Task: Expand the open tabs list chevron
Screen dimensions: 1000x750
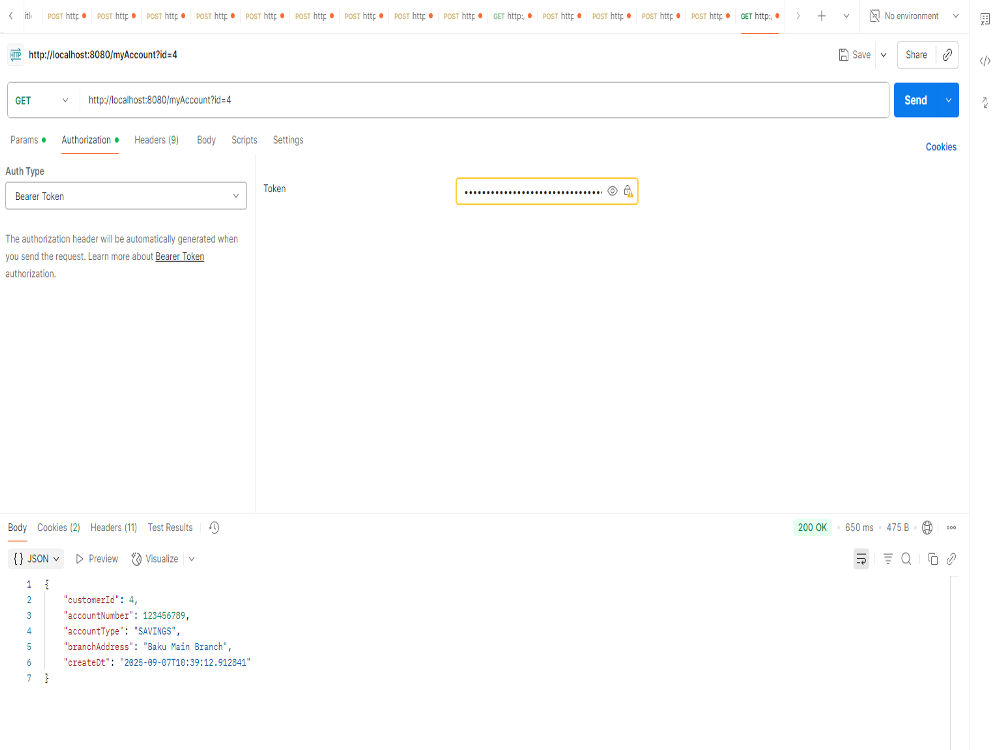Action: [x=846, y=16]
